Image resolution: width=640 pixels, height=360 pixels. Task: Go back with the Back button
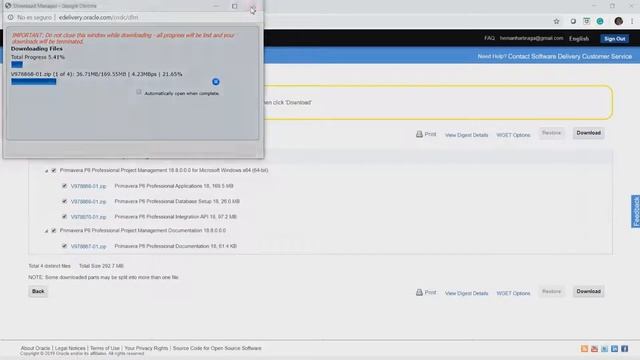[x=38, y=291]
